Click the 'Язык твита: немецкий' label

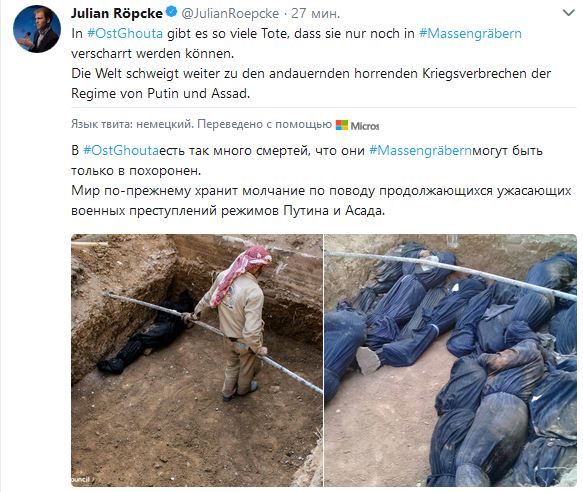pos(132,124)
